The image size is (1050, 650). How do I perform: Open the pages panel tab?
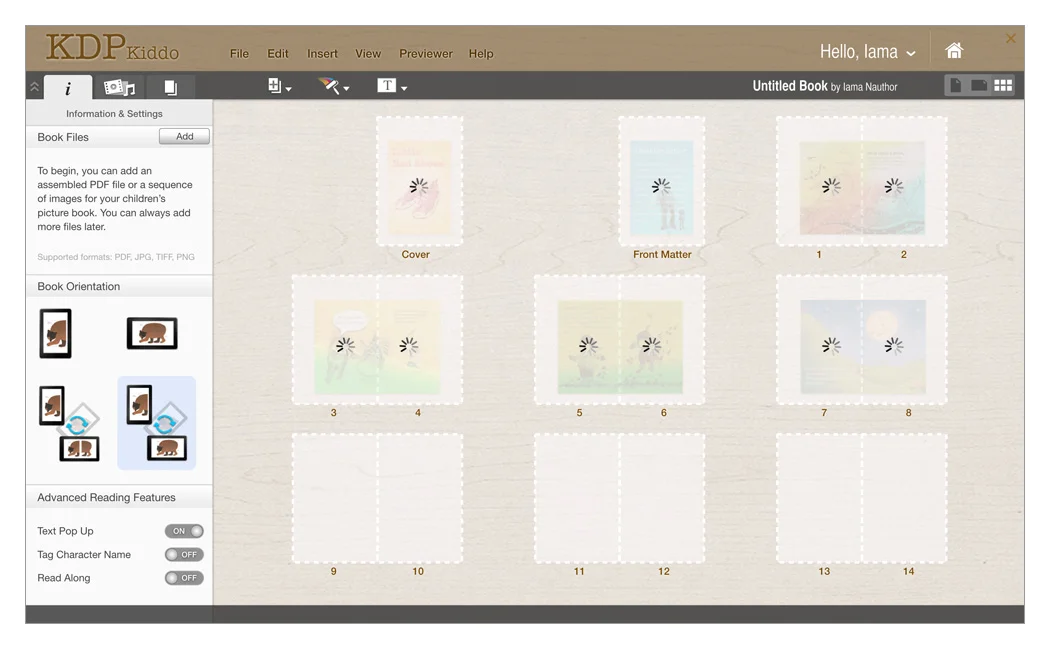pos(170,88)
